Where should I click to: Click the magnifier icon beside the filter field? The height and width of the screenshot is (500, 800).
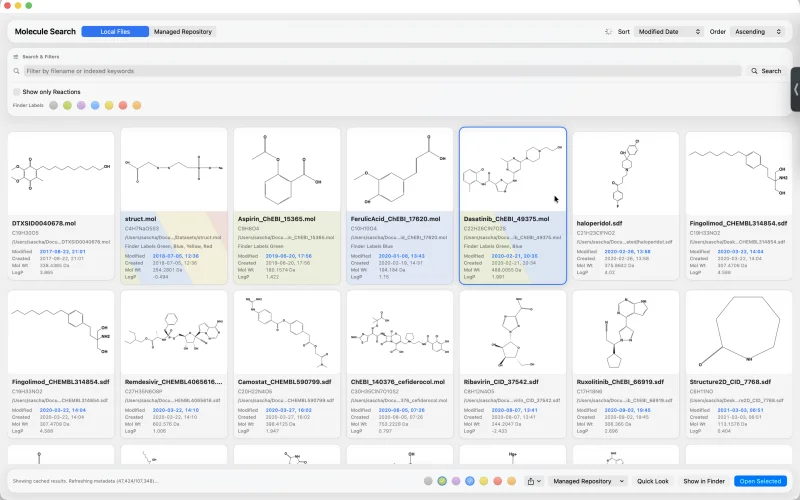coord(16,71)
